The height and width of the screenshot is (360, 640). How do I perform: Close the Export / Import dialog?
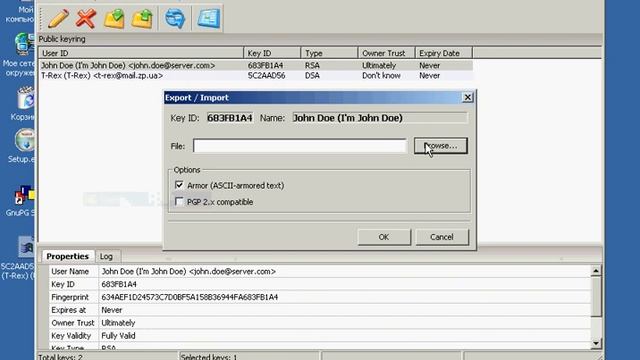point(467,97)
